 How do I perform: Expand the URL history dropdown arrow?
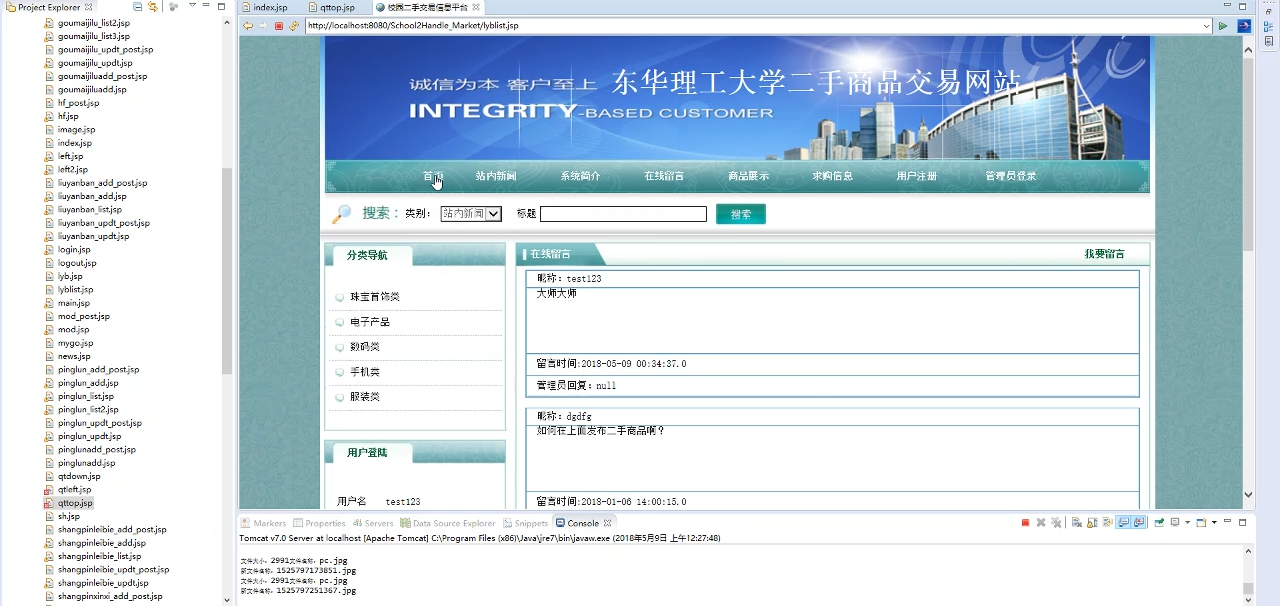point(1207,26)
